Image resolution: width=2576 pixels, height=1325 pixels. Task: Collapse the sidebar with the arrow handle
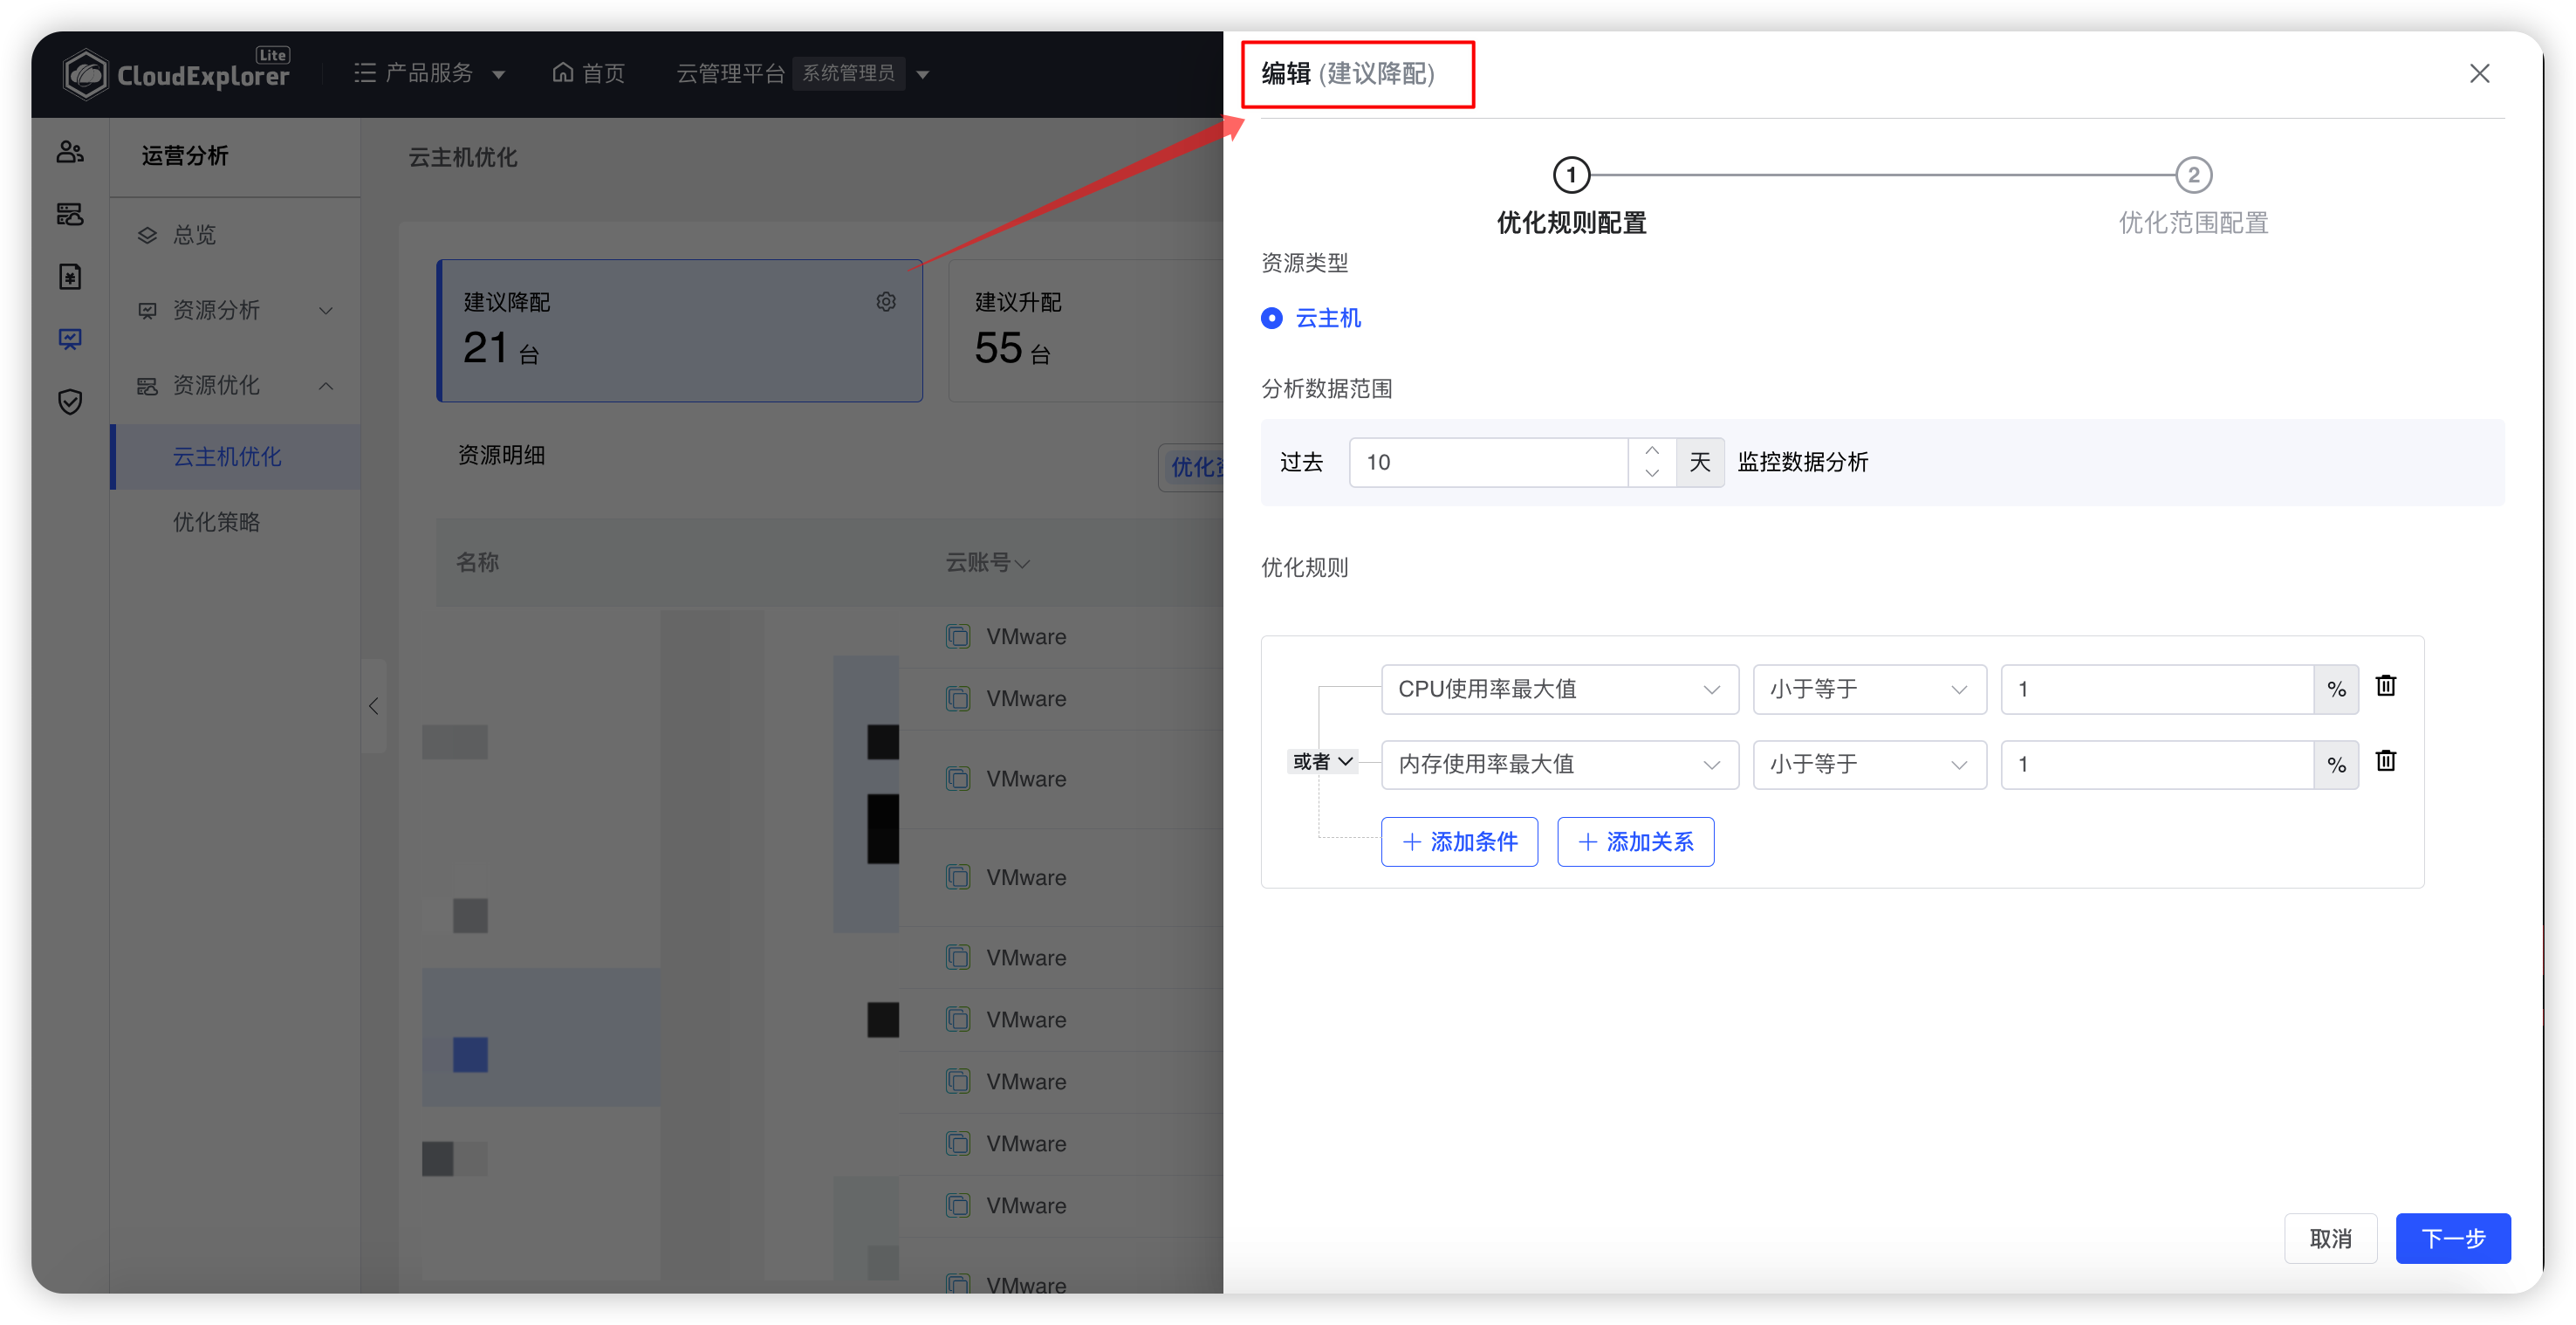click(373, 706)
